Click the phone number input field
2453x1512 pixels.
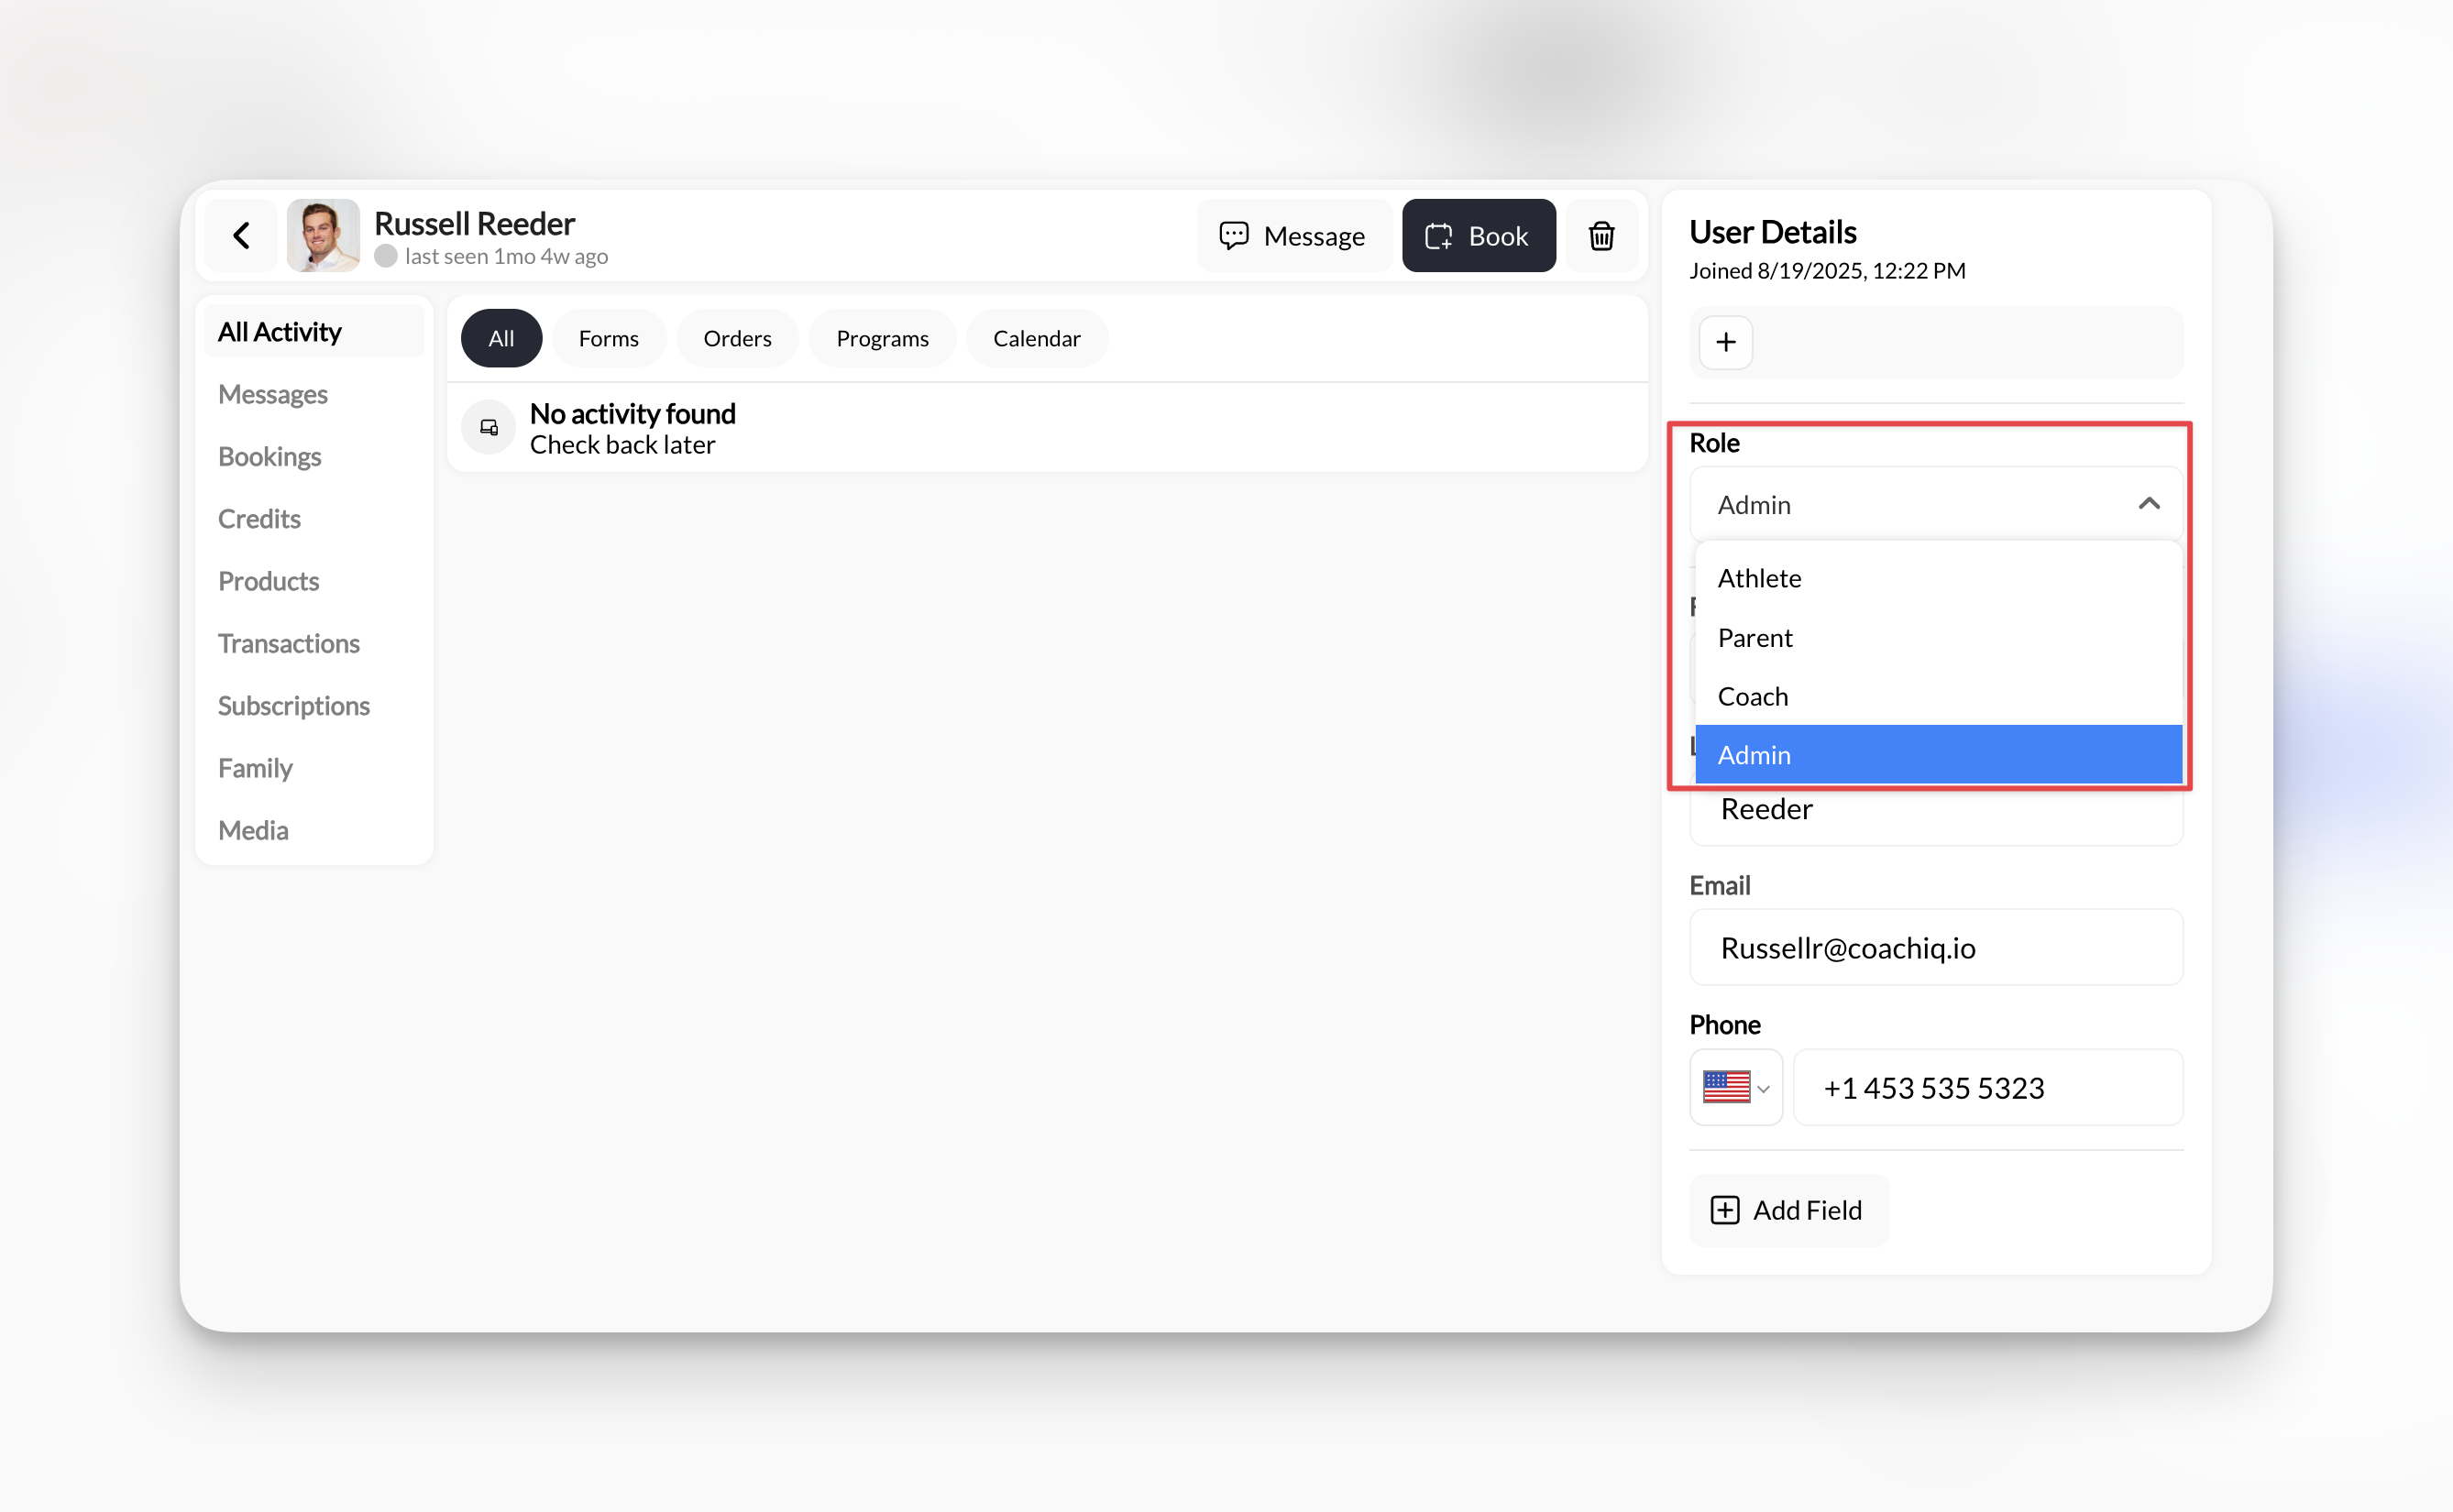click(1987, 1087)
